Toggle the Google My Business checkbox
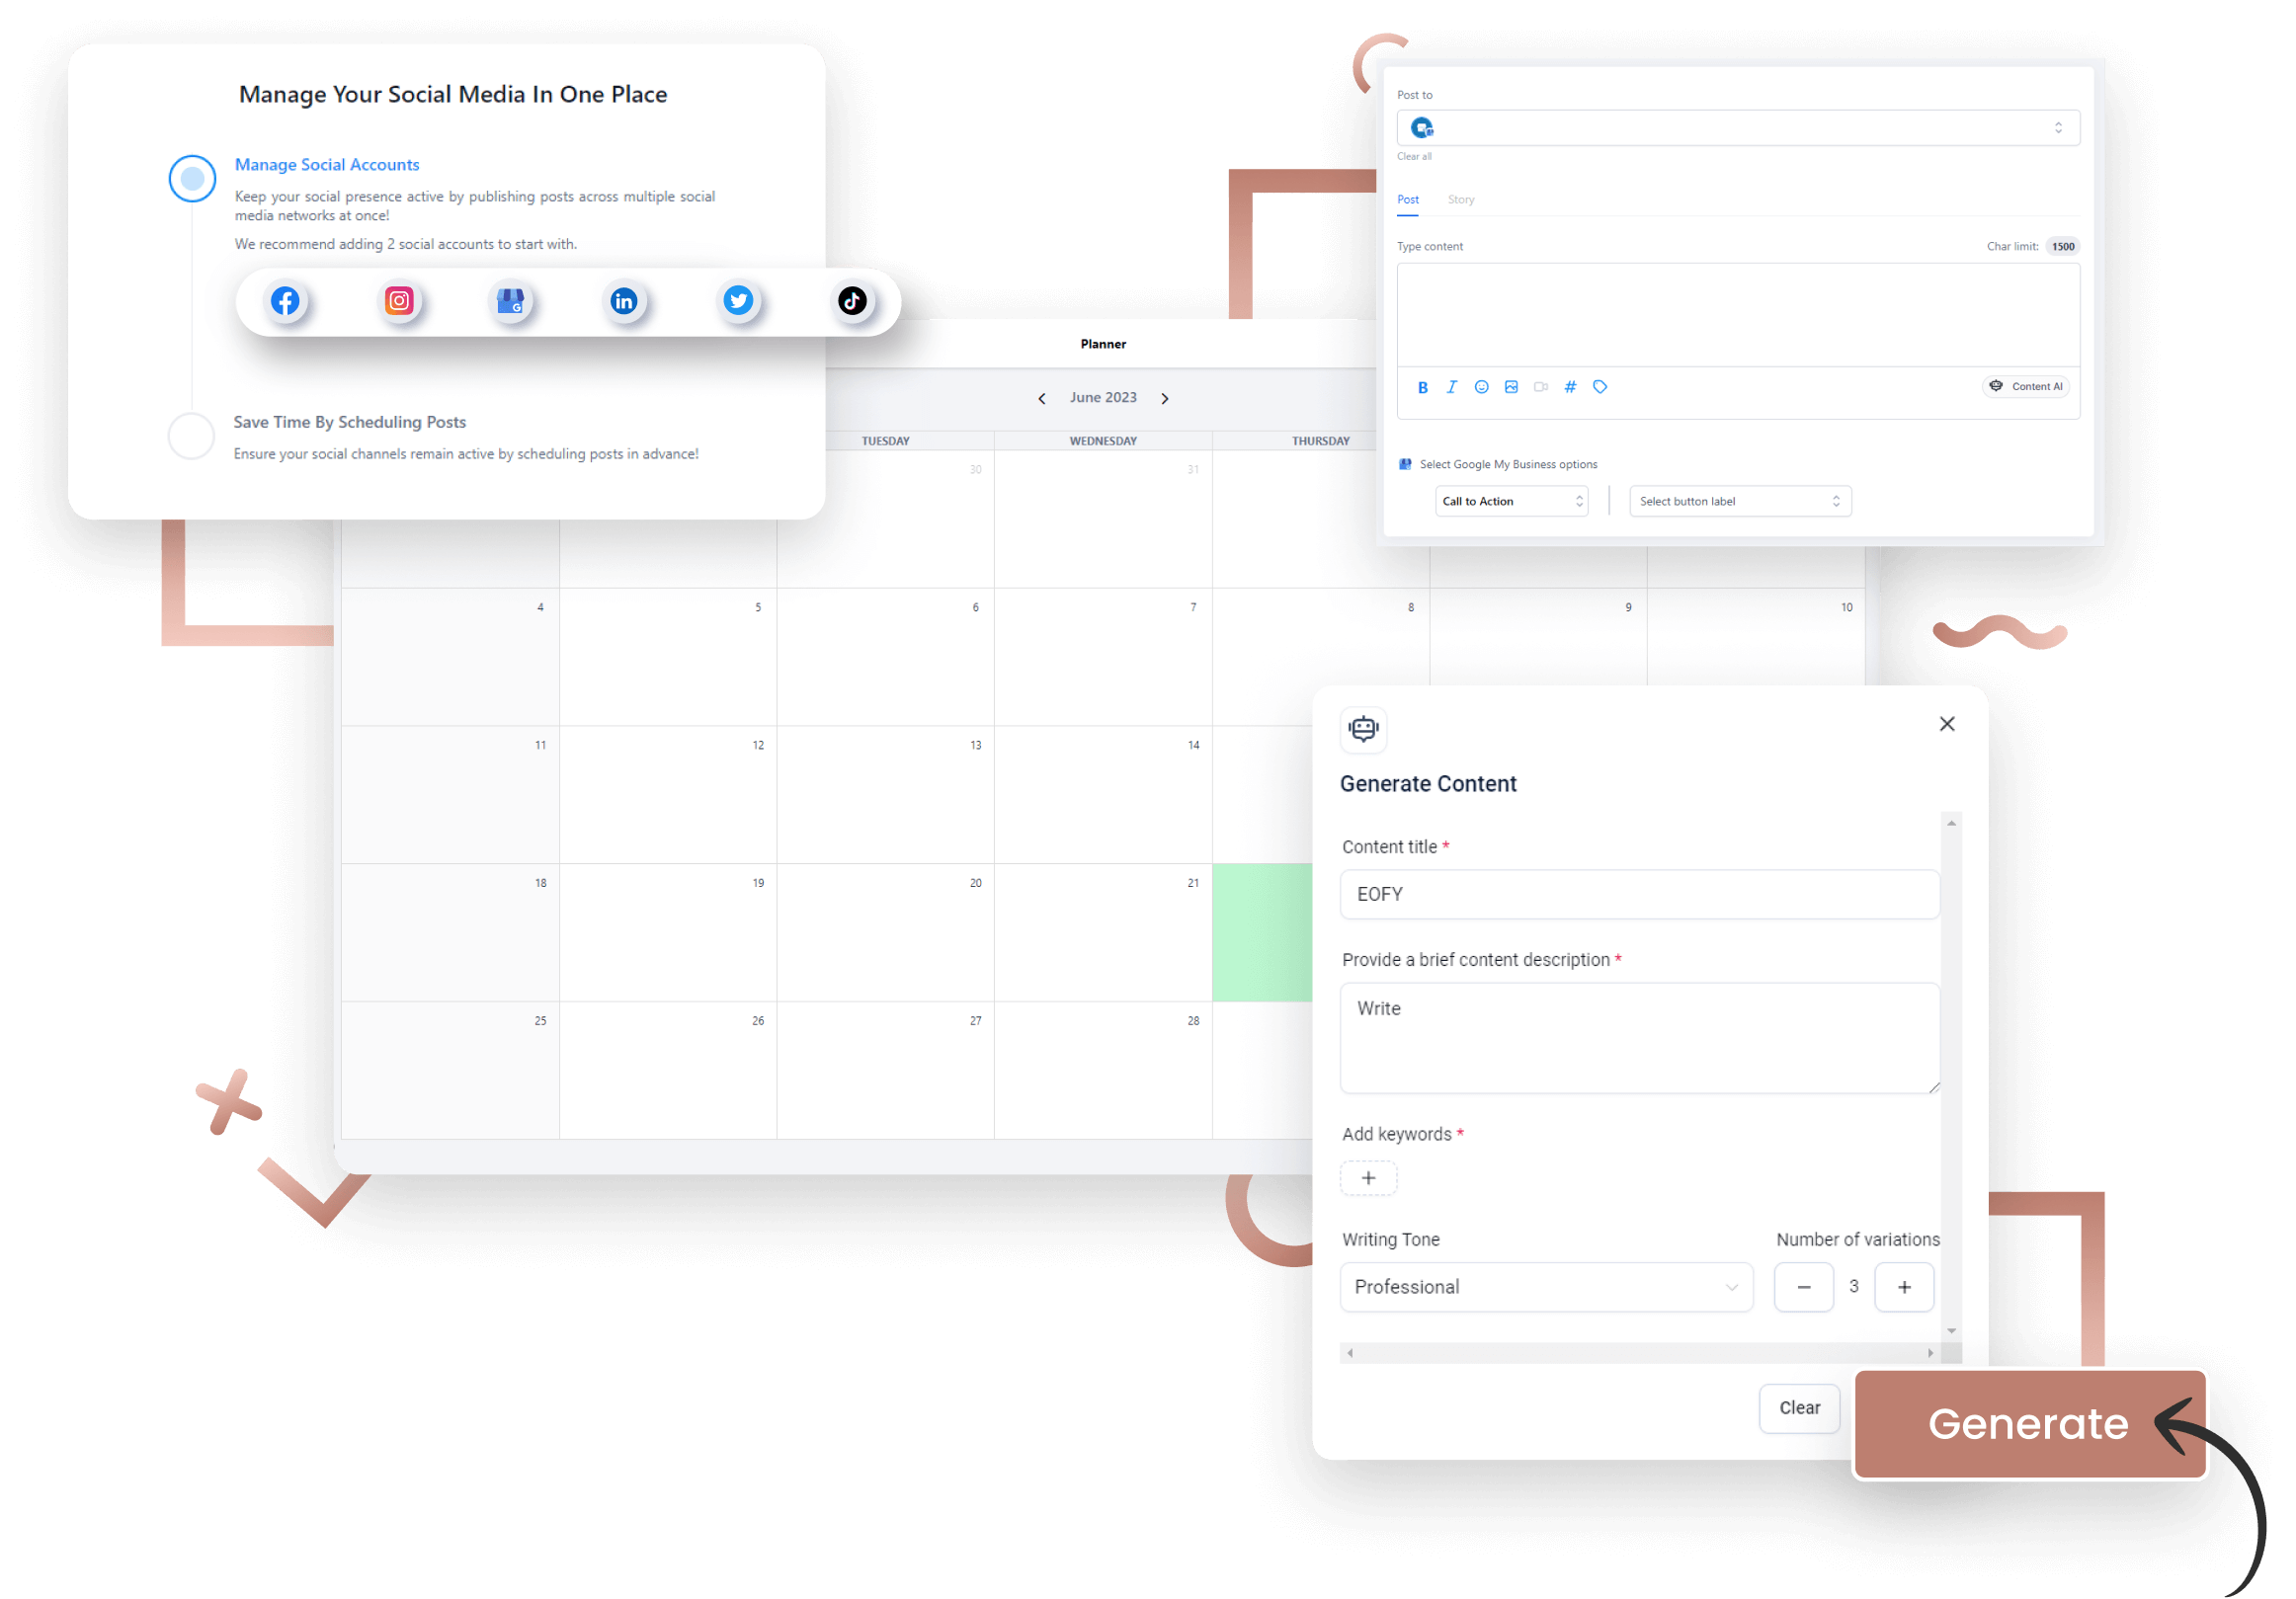The width and height of the screenshot is (2296, 1599). [x=1408, y=462]
